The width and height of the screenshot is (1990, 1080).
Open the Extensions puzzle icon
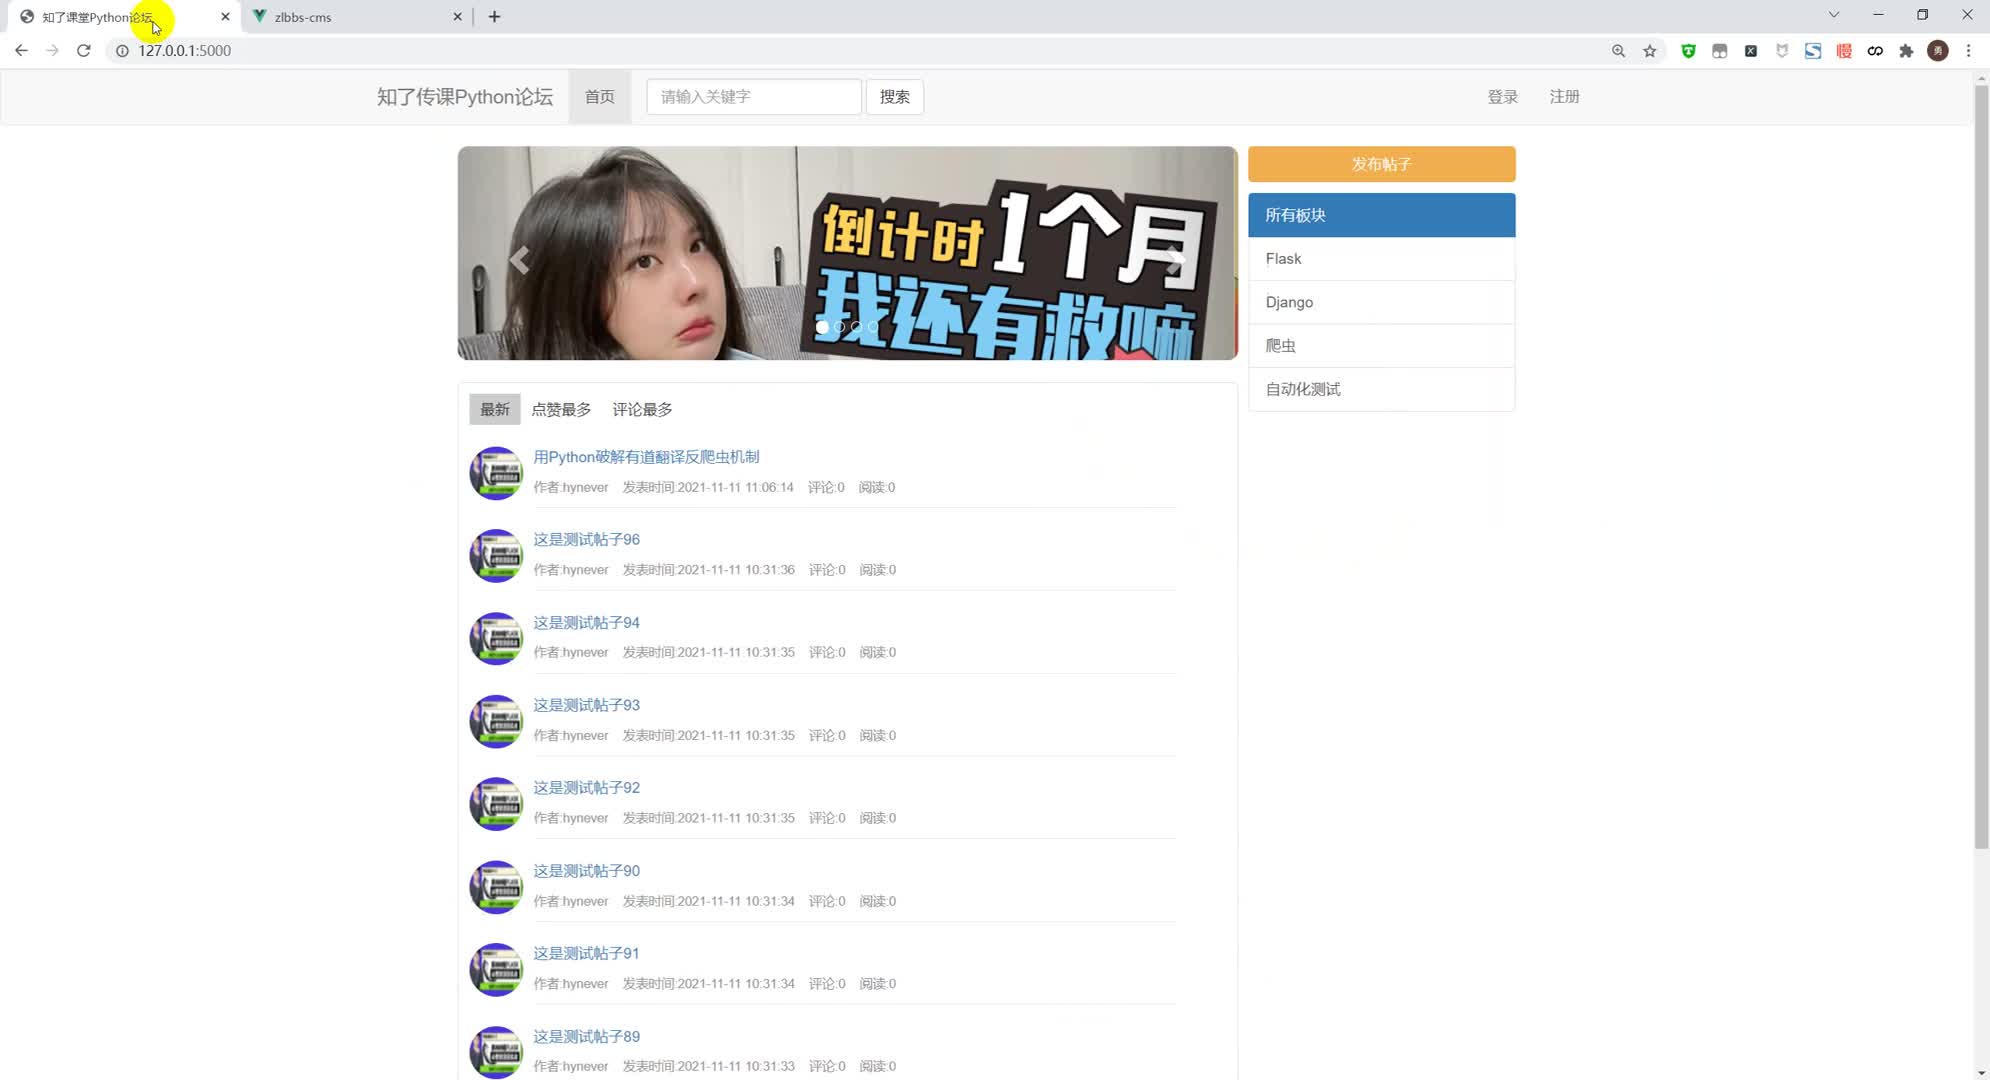(x=1906, y=51)
